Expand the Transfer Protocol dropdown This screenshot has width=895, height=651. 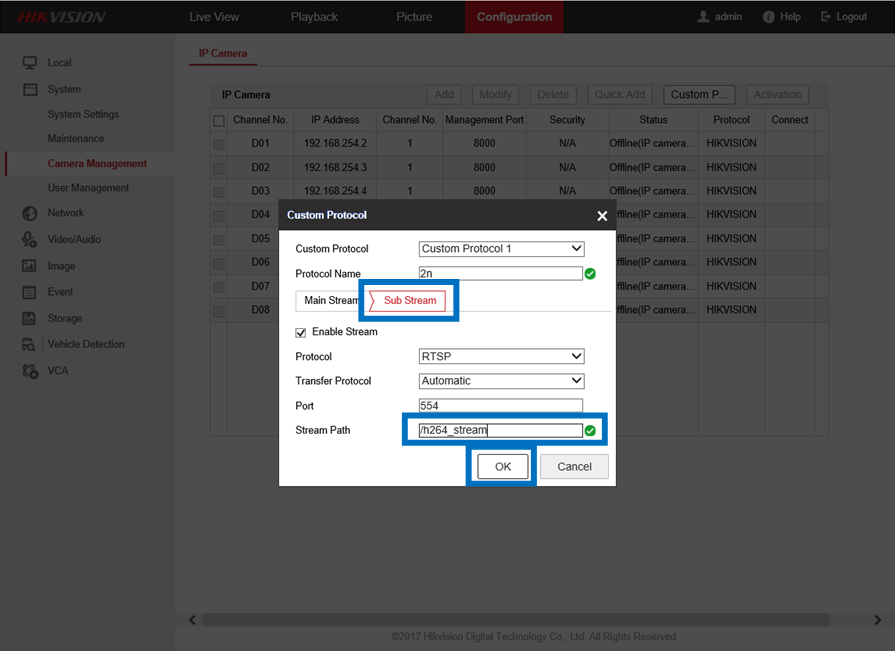tap(501, 381)
